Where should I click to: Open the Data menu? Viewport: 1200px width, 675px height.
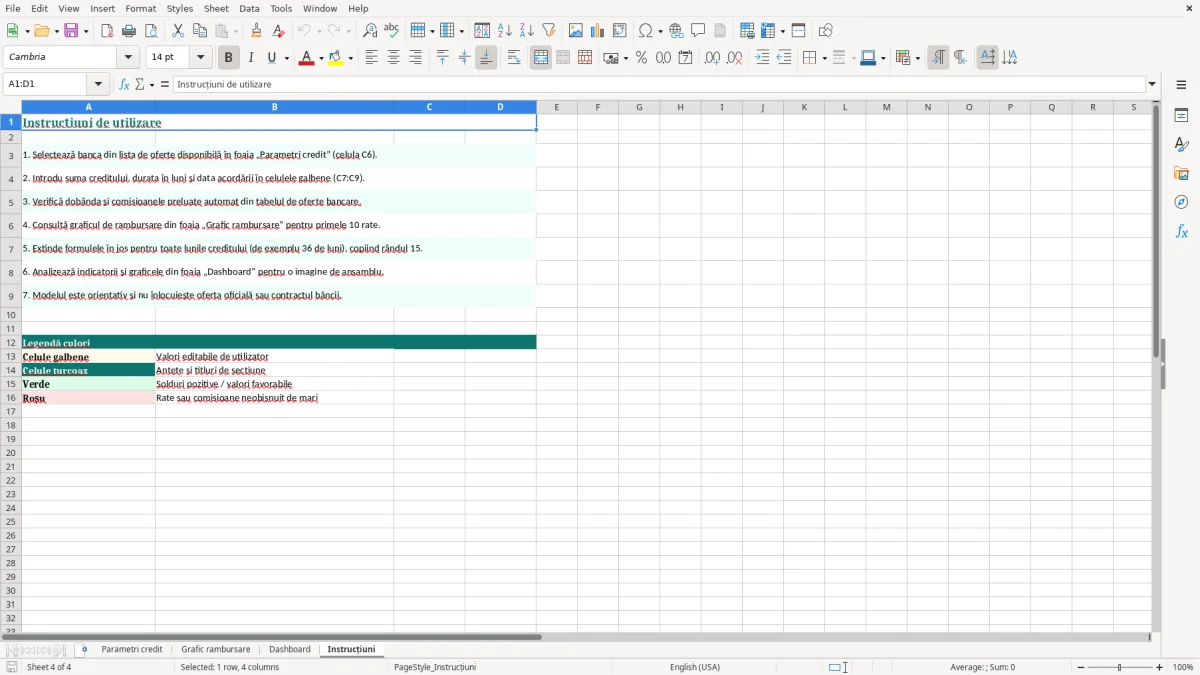249,8
